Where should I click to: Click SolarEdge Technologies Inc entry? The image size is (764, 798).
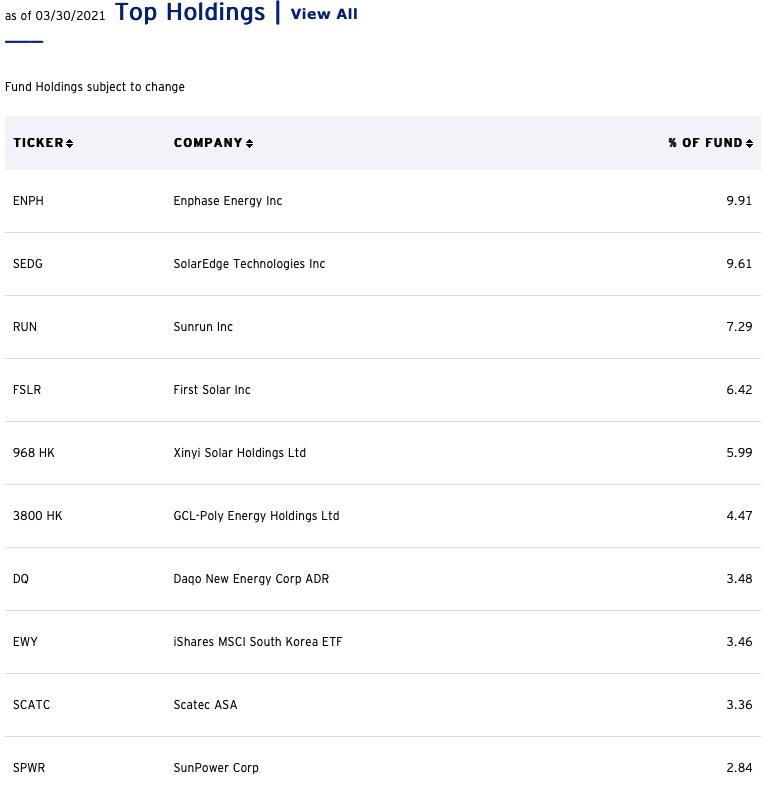point(249,264)
